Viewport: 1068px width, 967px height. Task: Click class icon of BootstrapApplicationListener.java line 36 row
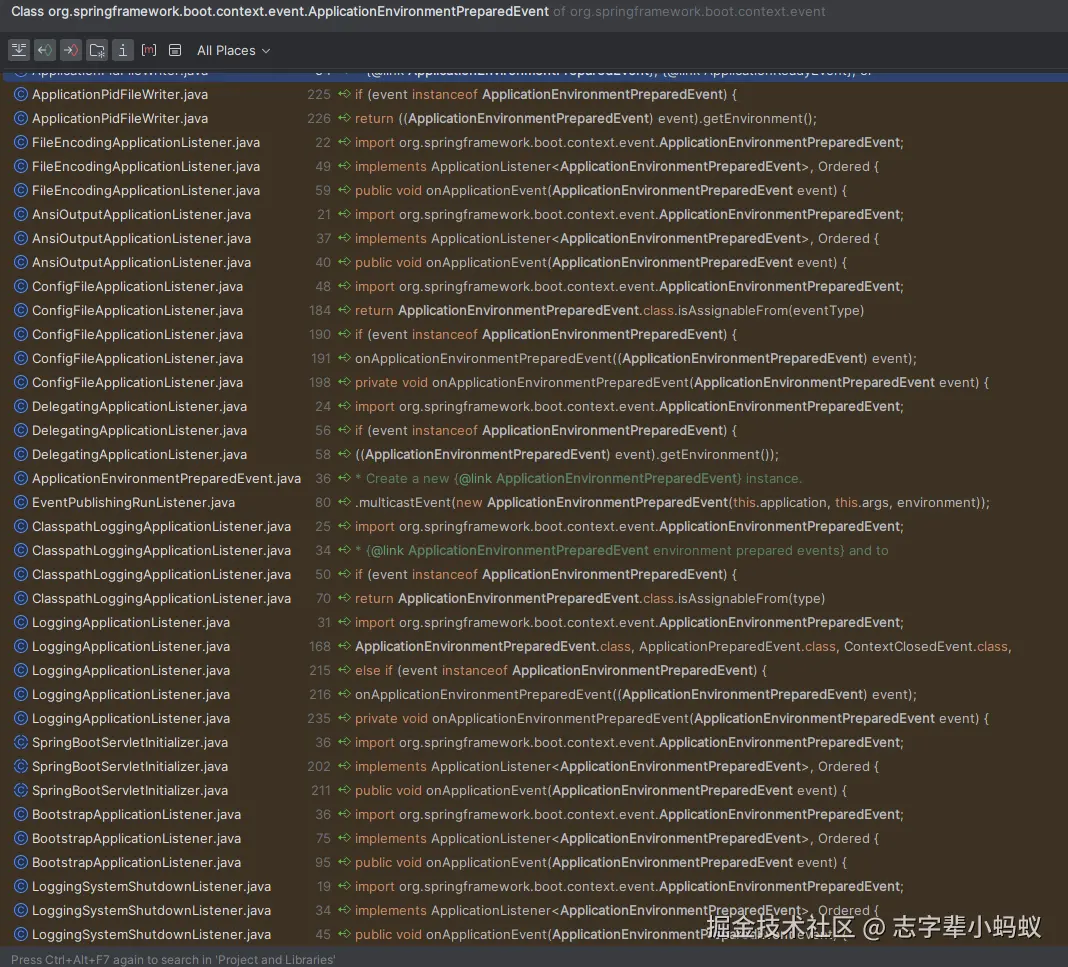click(x=21, y=814)
